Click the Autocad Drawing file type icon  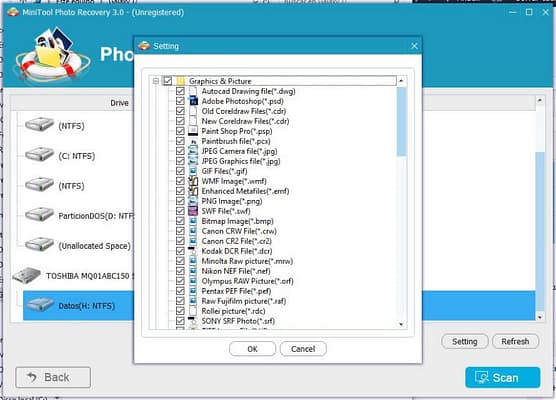tap(193, 91)
